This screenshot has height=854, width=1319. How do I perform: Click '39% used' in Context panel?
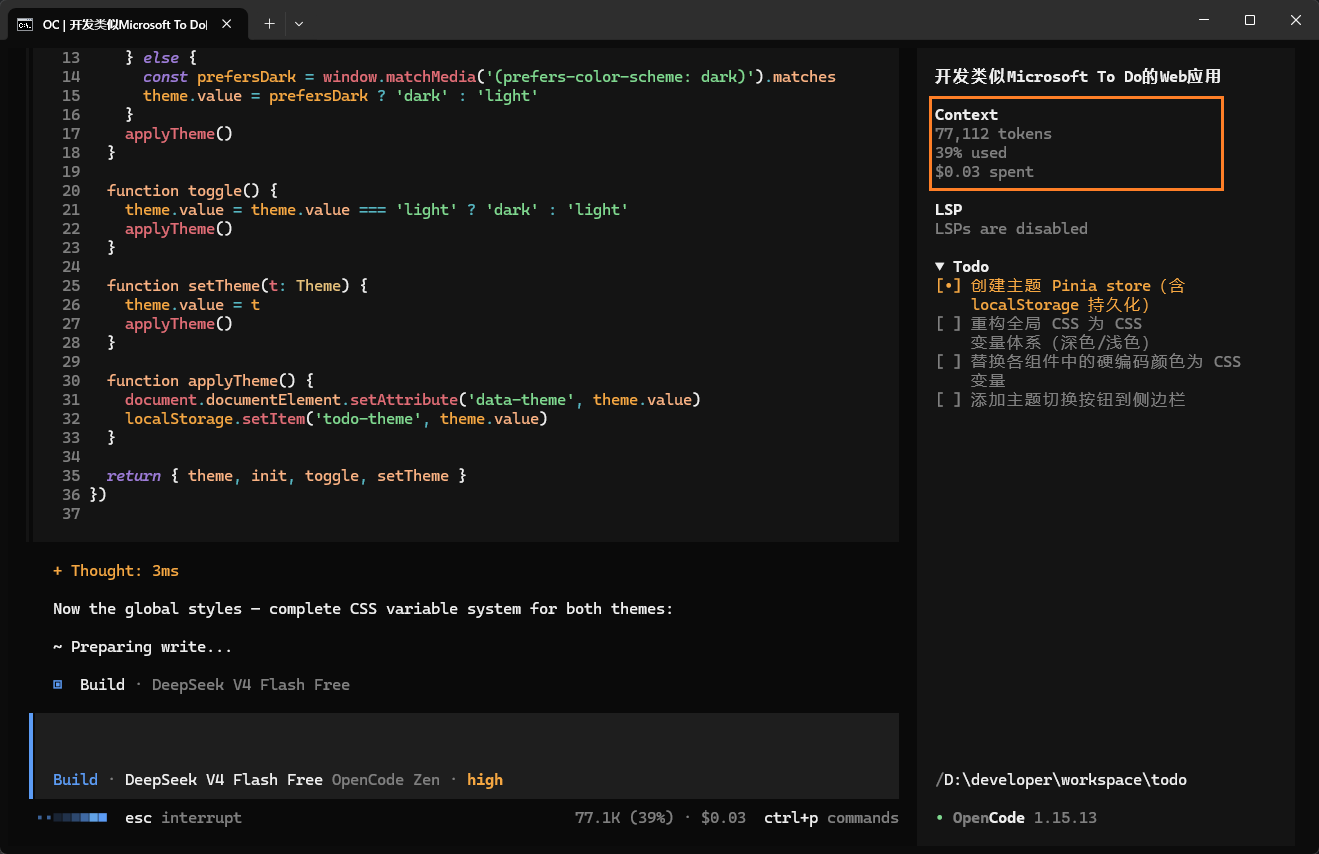click(x=971, y=153)
